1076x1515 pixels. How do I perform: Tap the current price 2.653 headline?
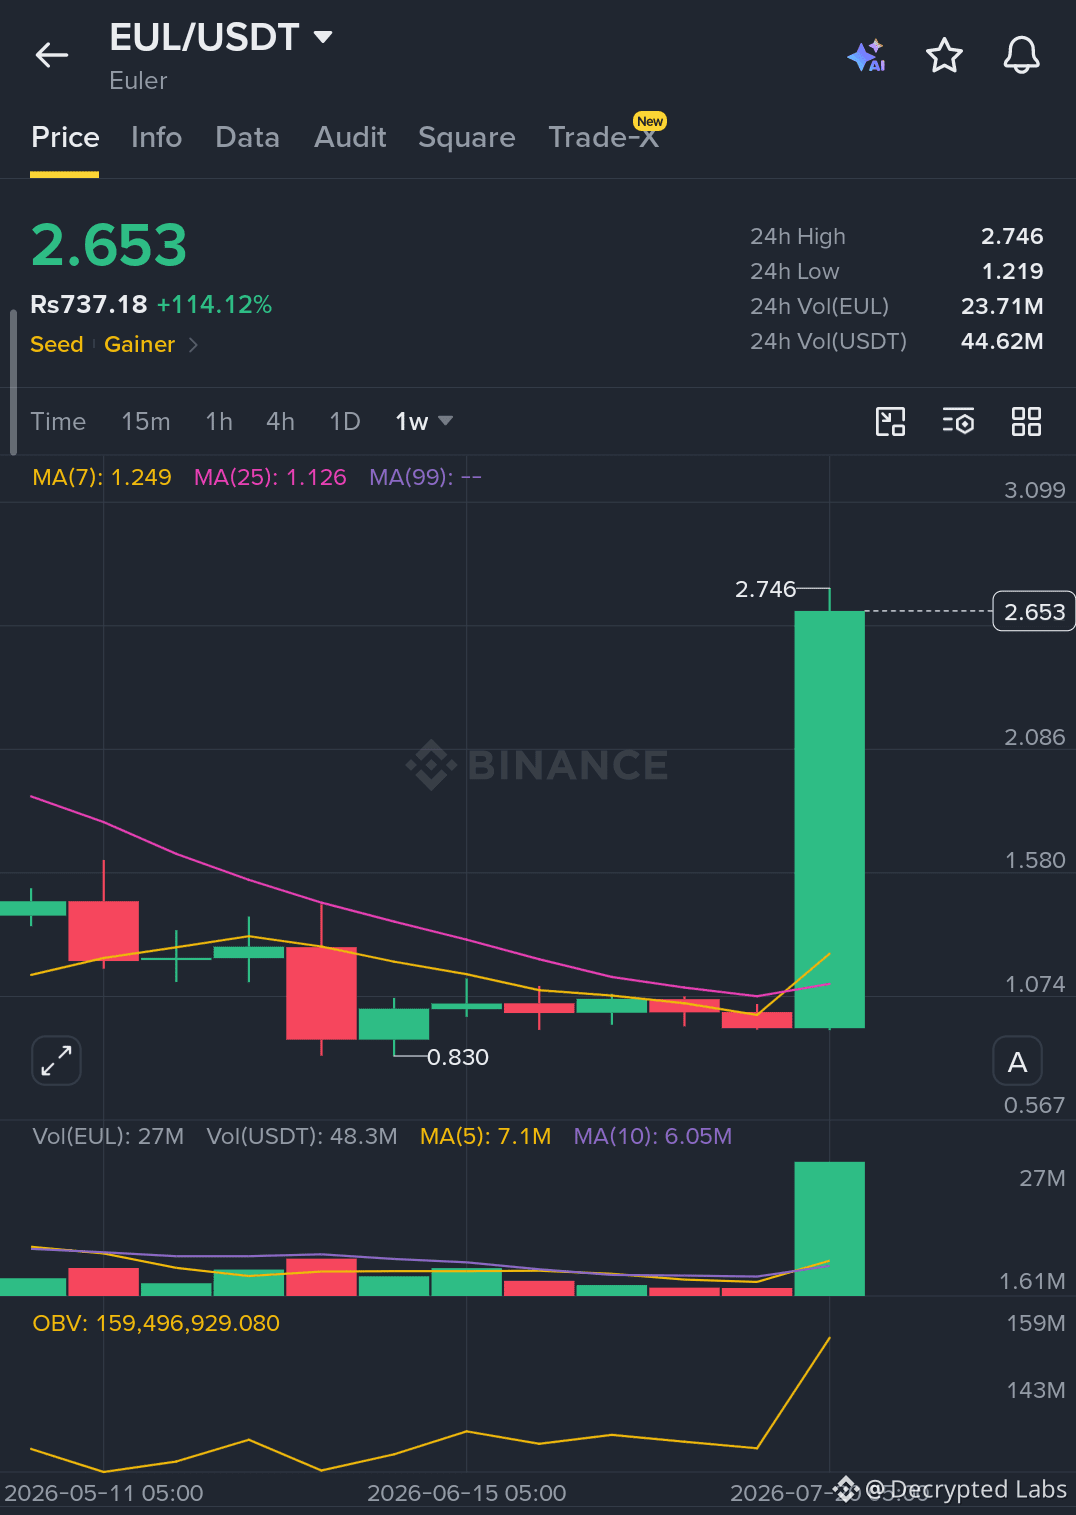(109, 246)
